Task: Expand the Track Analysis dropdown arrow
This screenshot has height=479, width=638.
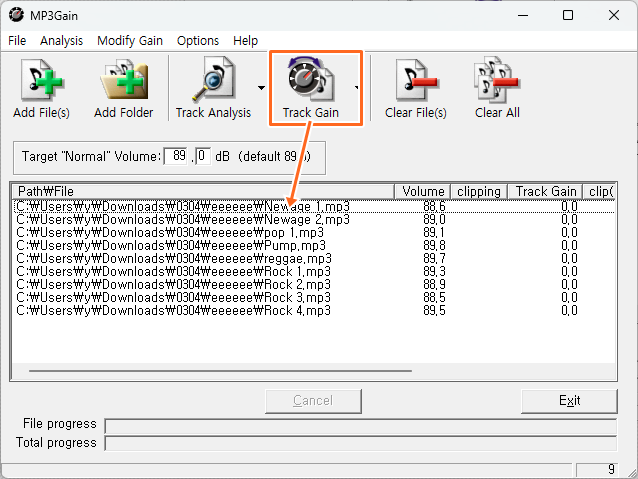Action: tap(261, 87)
